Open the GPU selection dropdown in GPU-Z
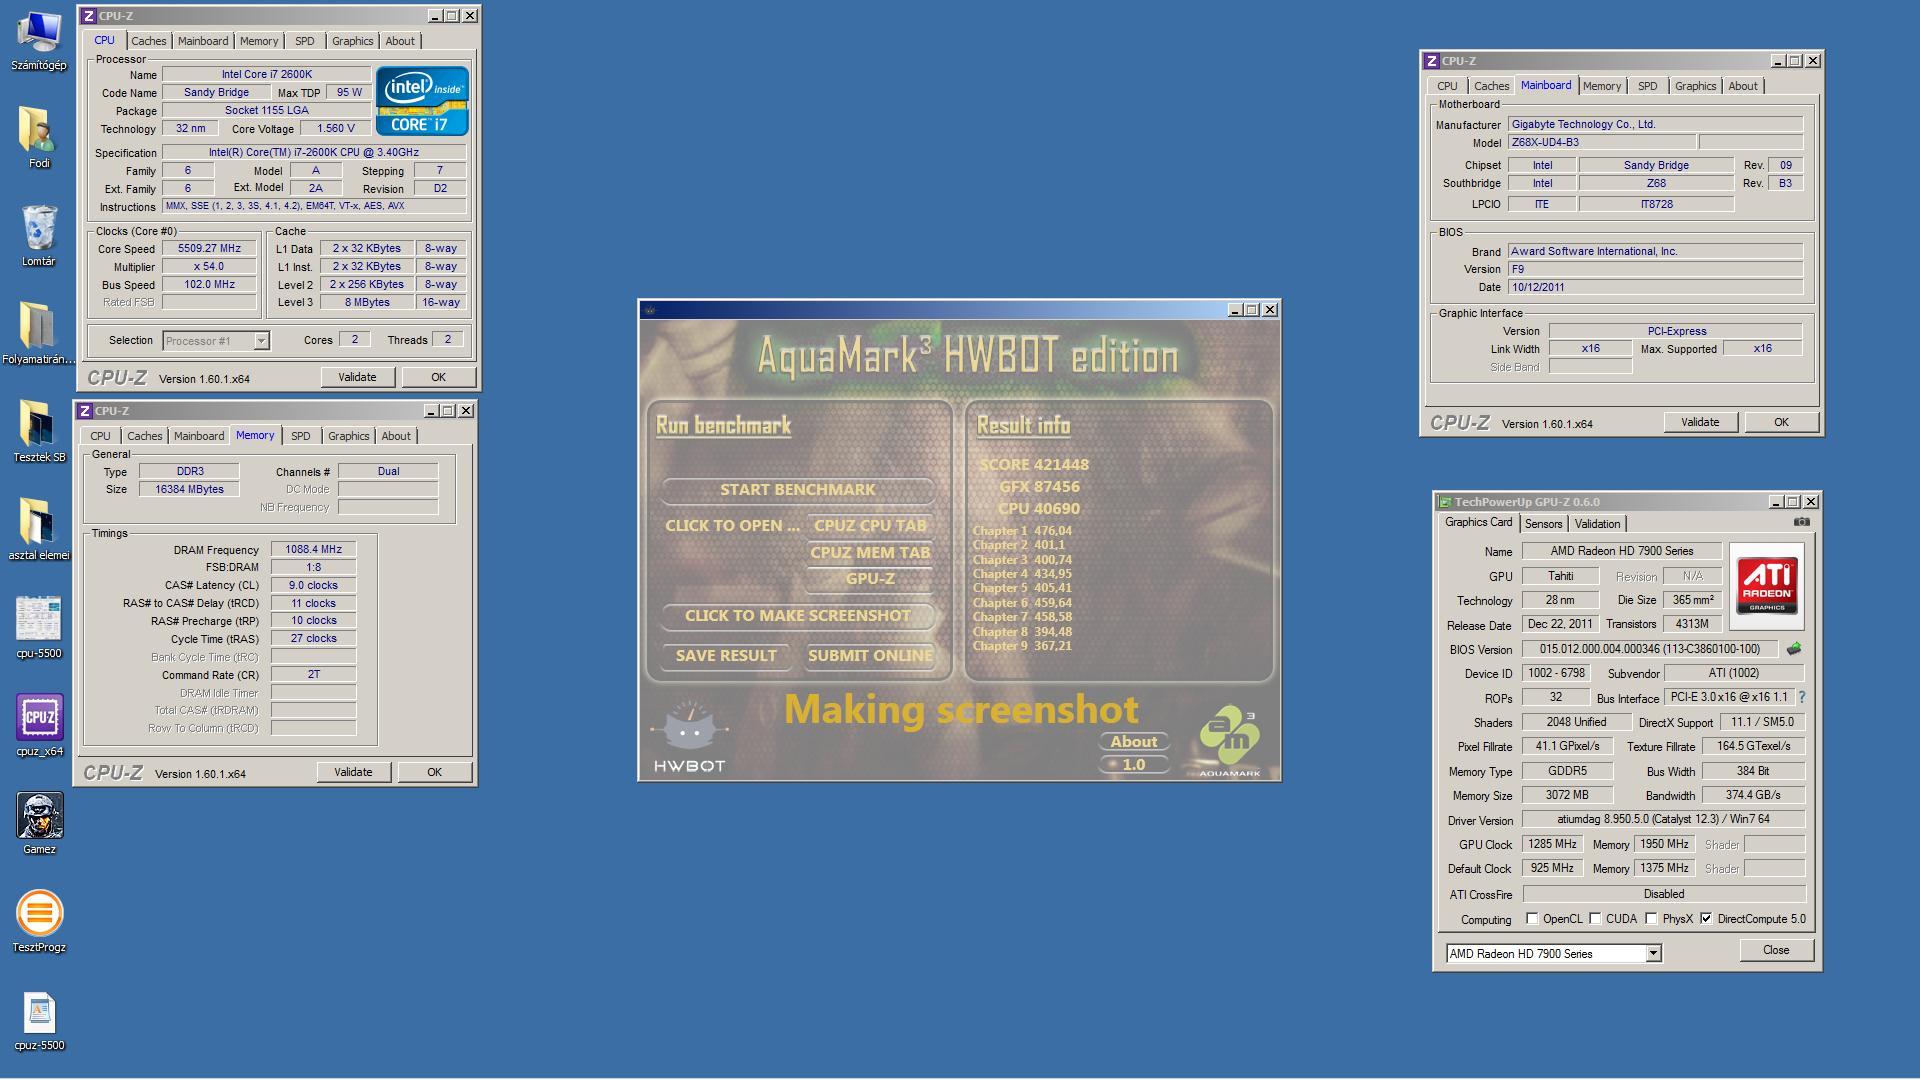The width and height of the screenshot is (1920, 1080). point(1653,954)
